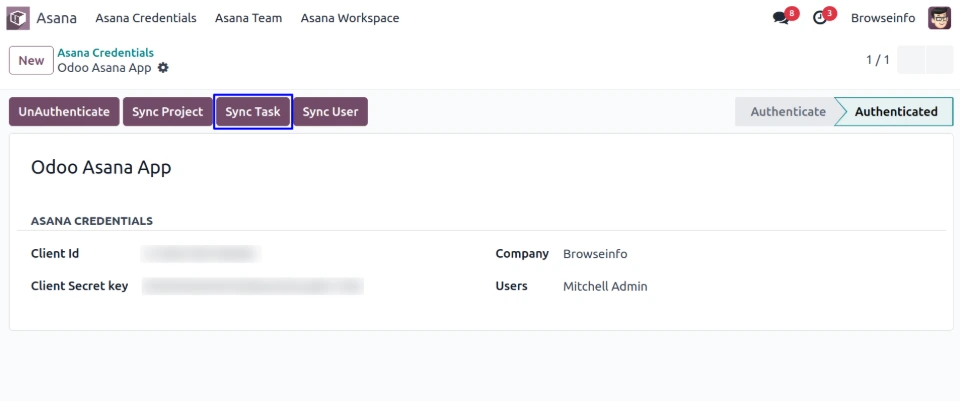Click the Sync Project button
This screenshot has height=401, width=960.
tap(168, 112)
